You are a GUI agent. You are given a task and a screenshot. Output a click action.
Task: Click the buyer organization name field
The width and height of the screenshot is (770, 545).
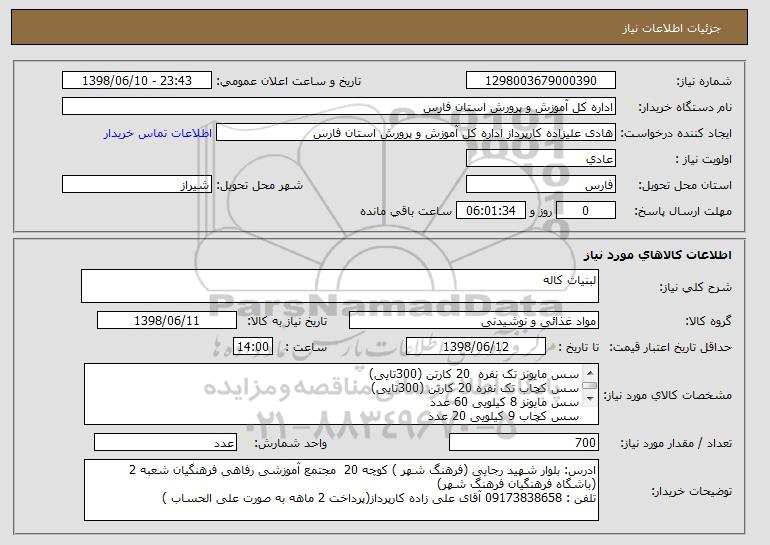coord(339,107)
